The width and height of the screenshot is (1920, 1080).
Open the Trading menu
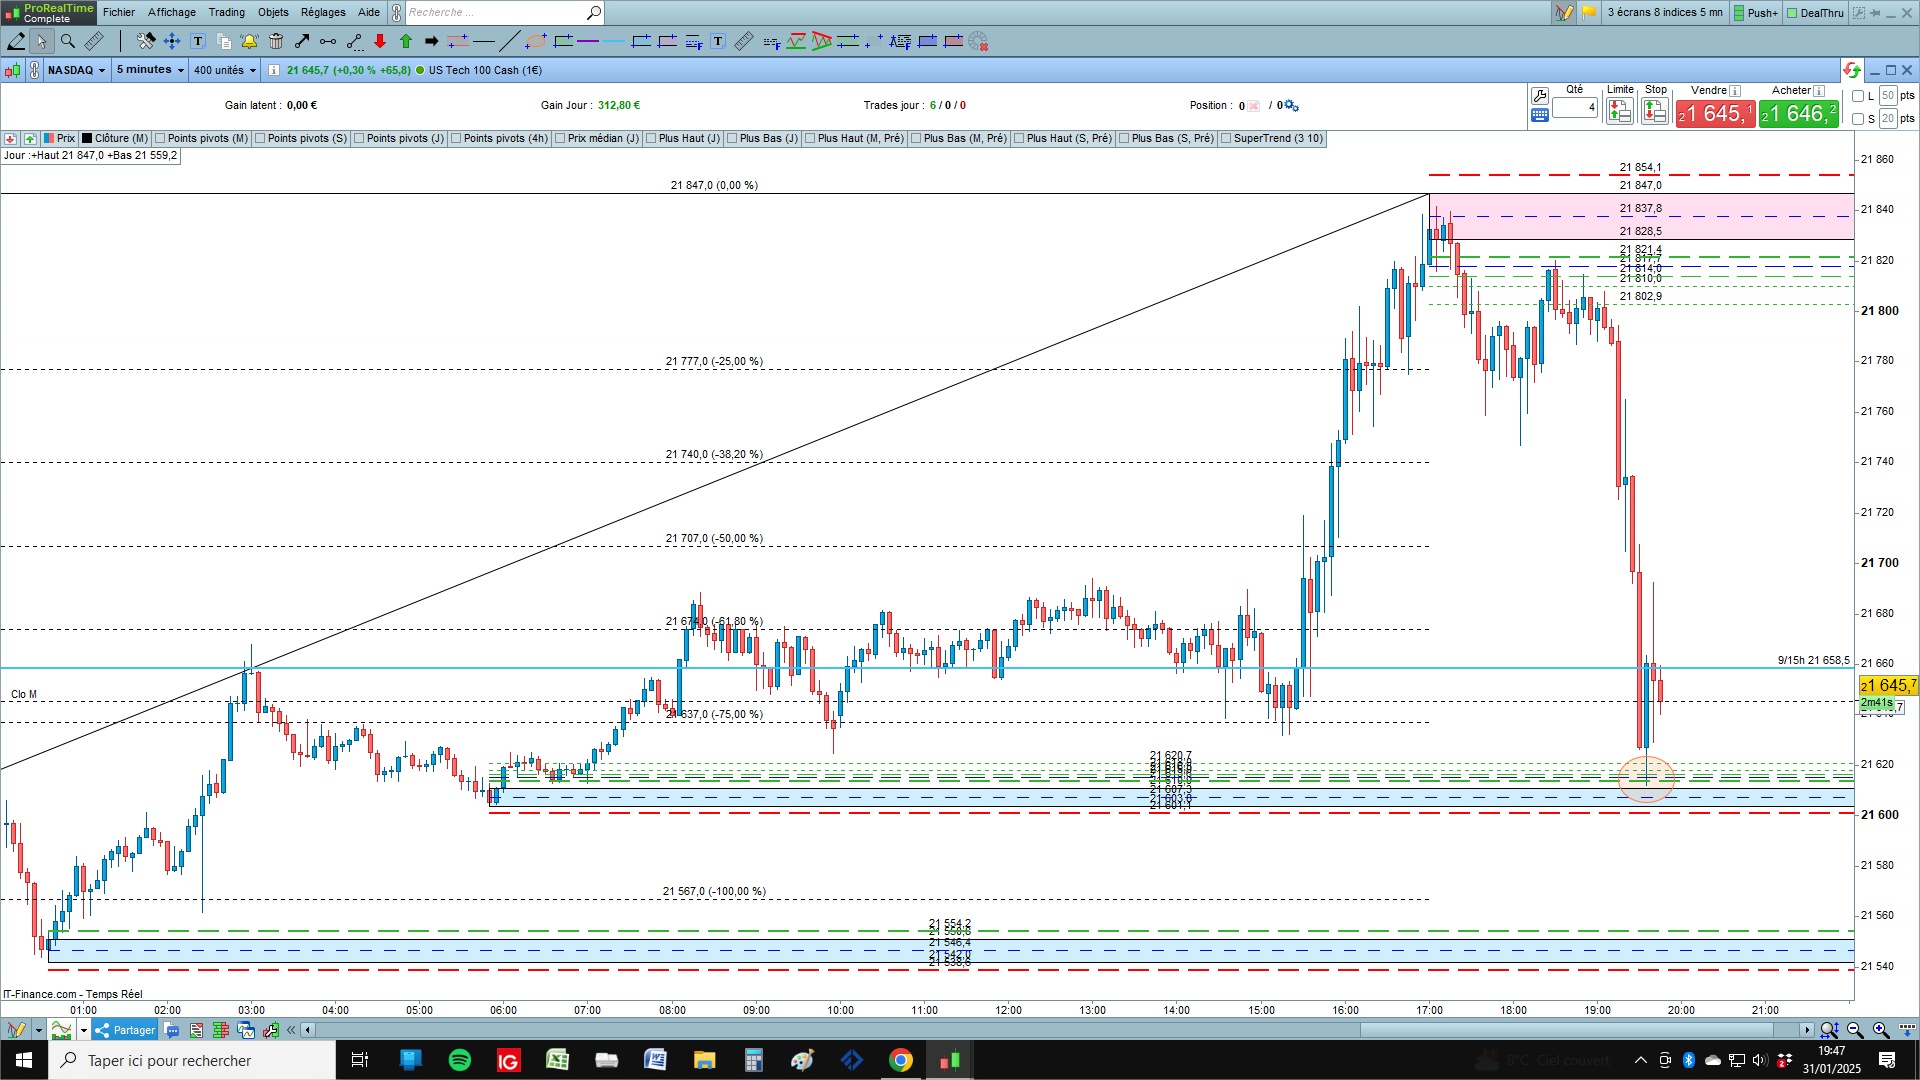226,12
